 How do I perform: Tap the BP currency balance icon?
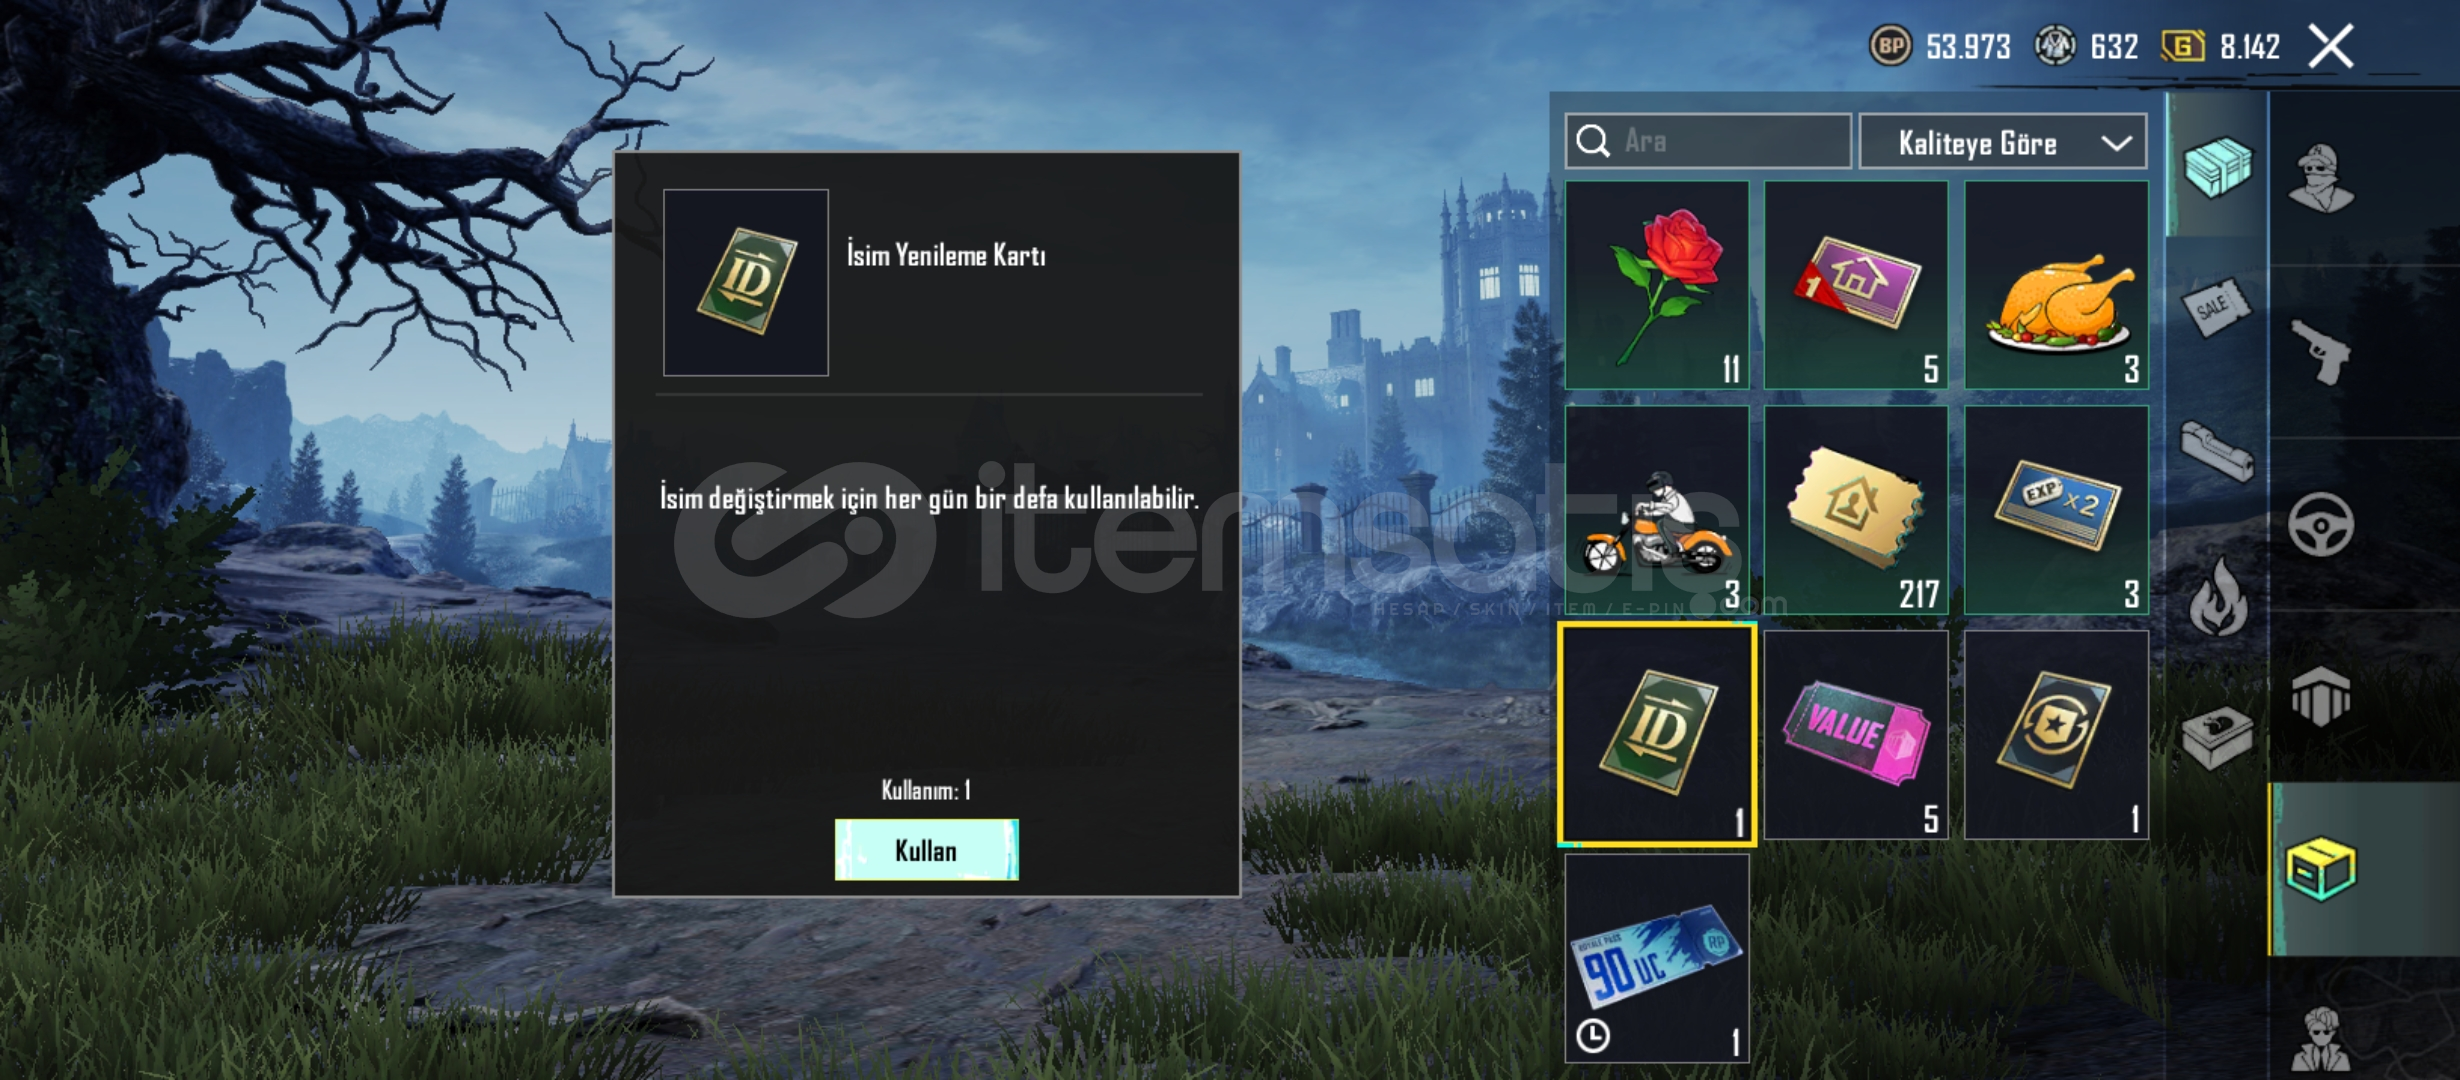click(x=1890, y=46)
